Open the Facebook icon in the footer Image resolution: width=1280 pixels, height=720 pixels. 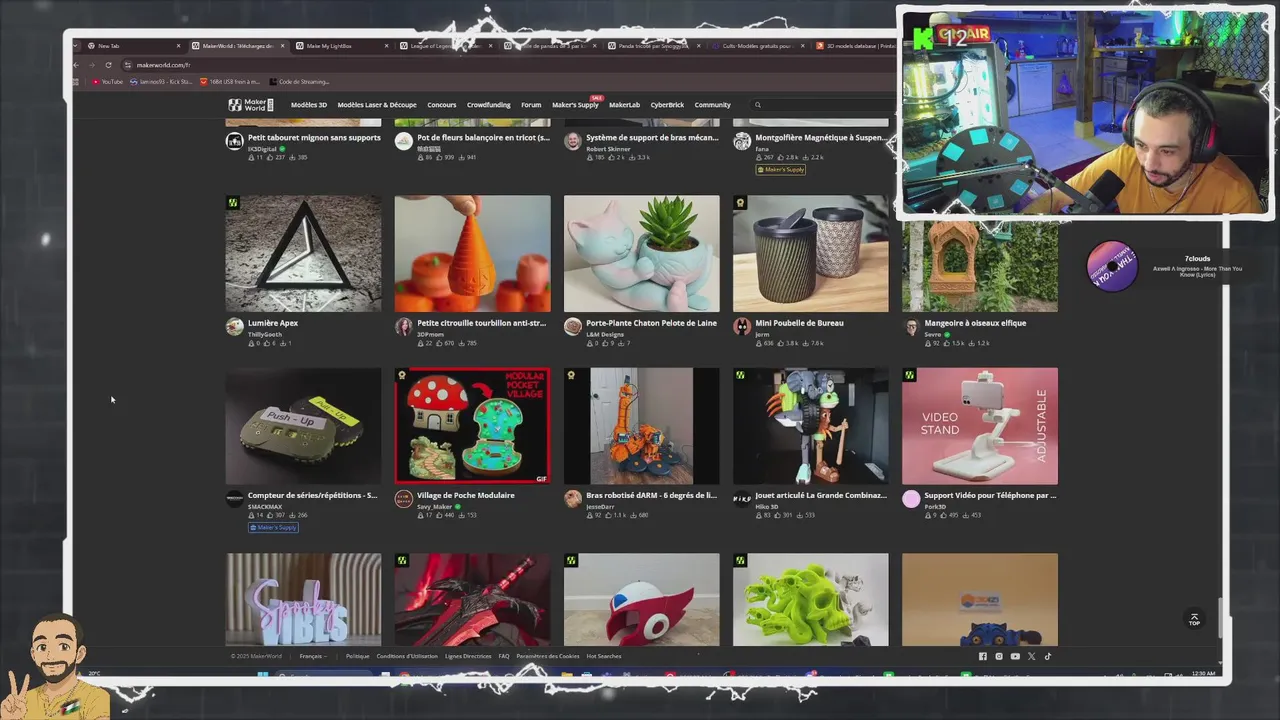point(982,656)
